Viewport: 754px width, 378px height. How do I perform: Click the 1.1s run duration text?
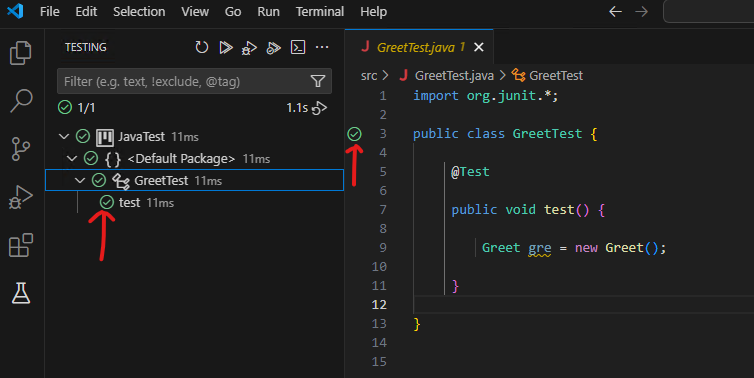[x=297, y=108]
